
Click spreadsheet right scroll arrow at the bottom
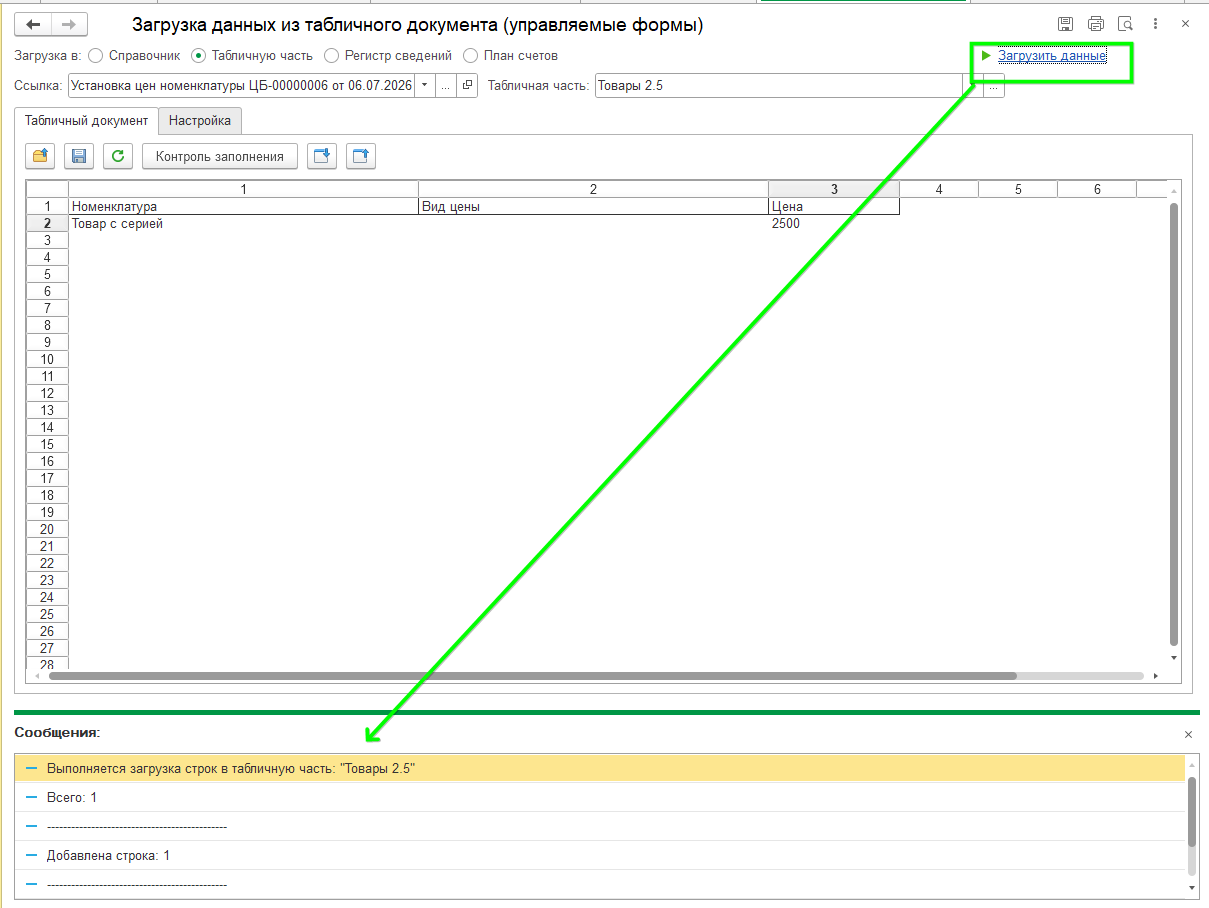click(x=1155, y=676)
